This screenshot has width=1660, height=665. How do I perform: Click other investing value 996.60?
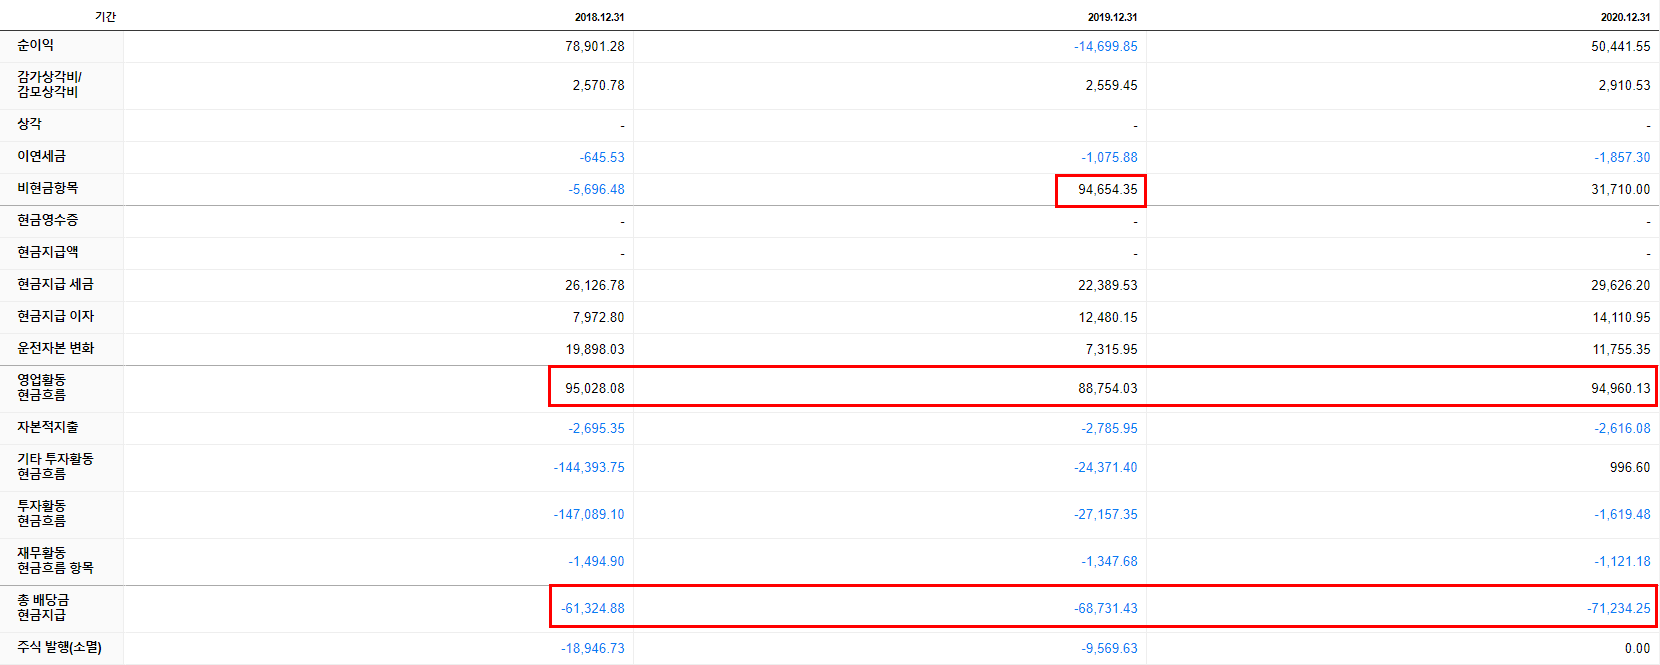coord(1630,467)
